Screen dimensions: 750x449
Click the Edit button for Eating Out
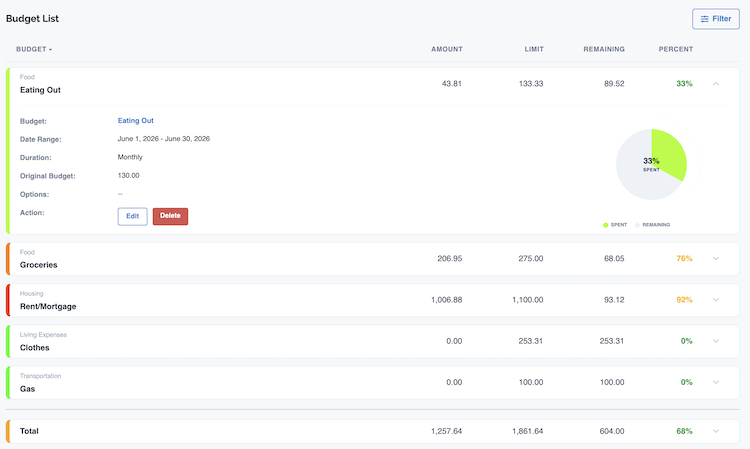point(132,216)
